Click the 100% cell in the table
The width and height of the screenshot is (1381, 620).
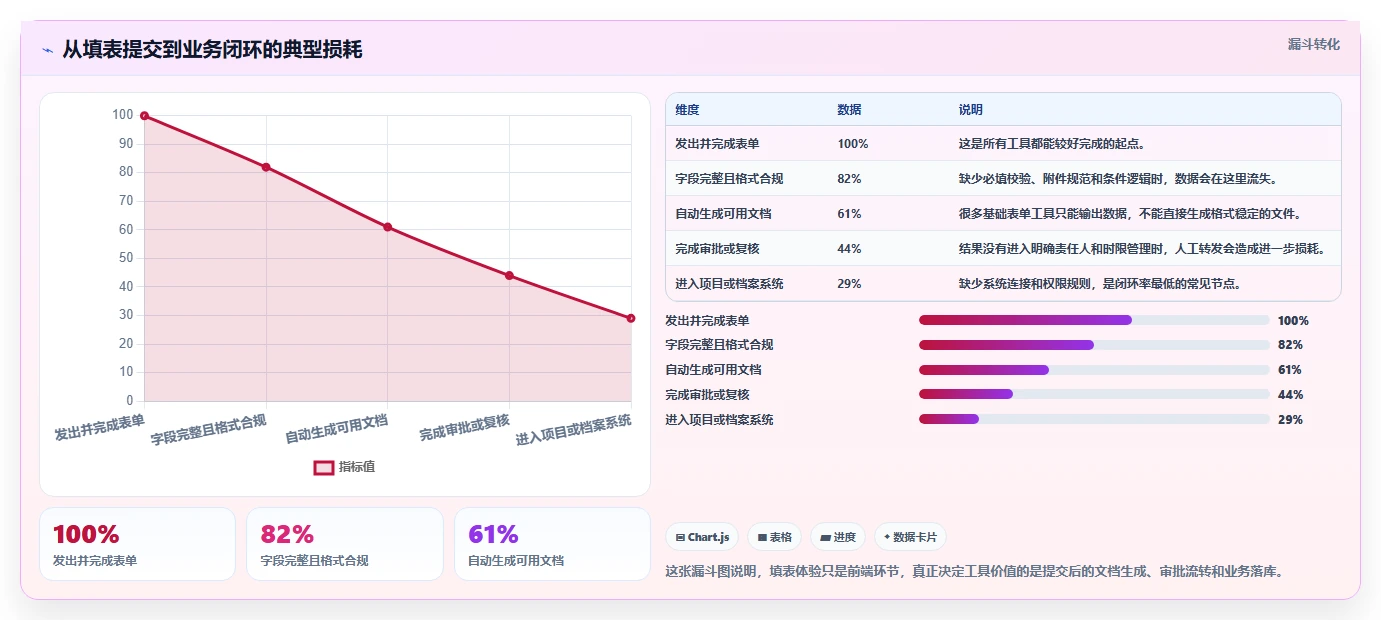(x=853, y=144)
